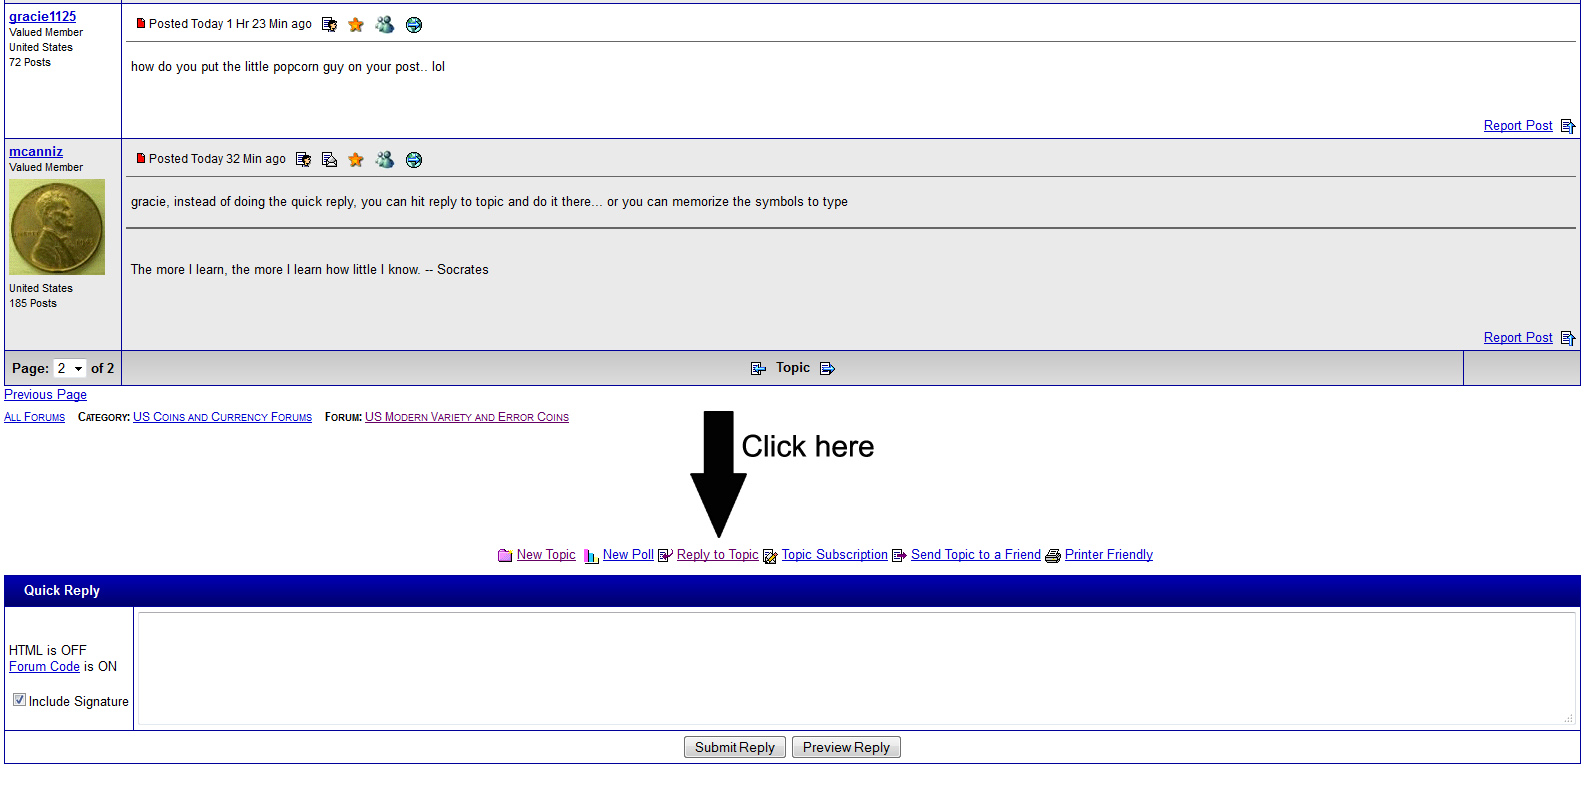Screen dimensions: 1591x786
Task: Open the Page number dropdown
Action: [x=70, y=368]
